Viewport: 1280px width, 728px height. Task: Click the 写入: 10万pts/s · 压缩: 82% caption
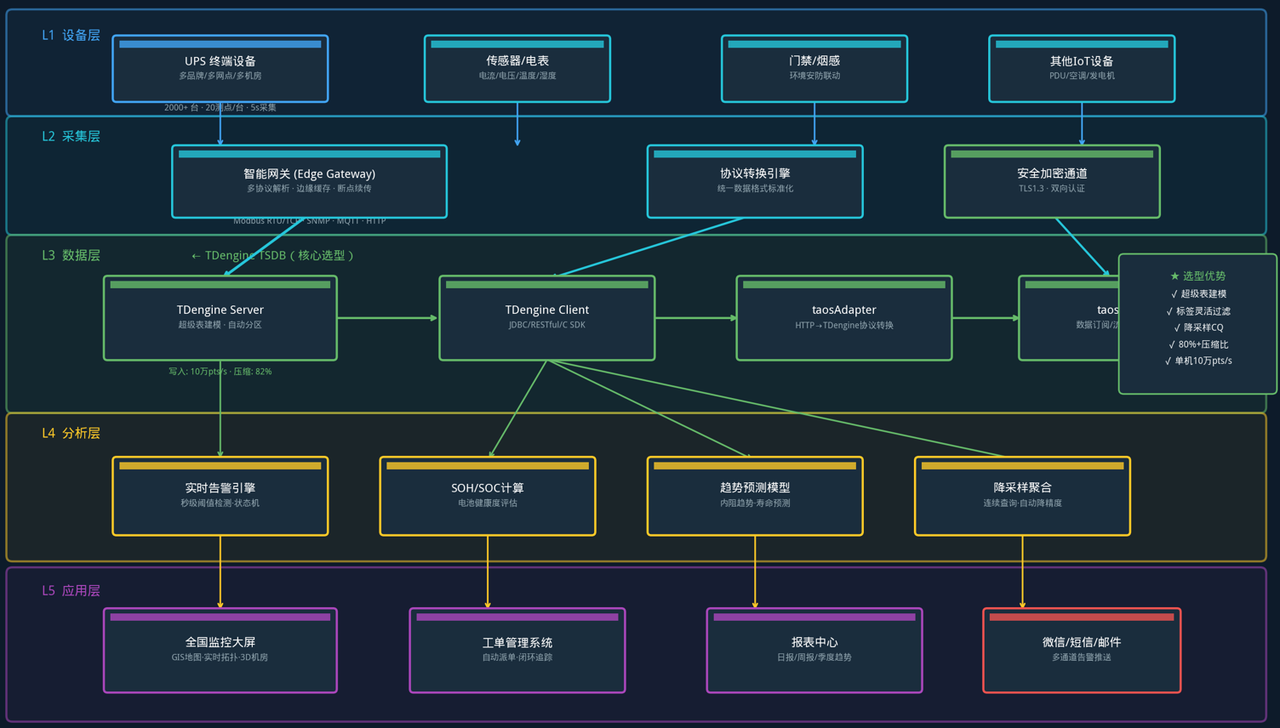[x=220, y=371]
